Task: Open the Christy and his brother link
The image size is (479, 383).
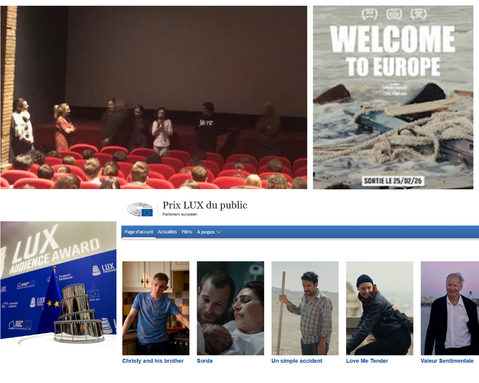Action: point(153,361)
